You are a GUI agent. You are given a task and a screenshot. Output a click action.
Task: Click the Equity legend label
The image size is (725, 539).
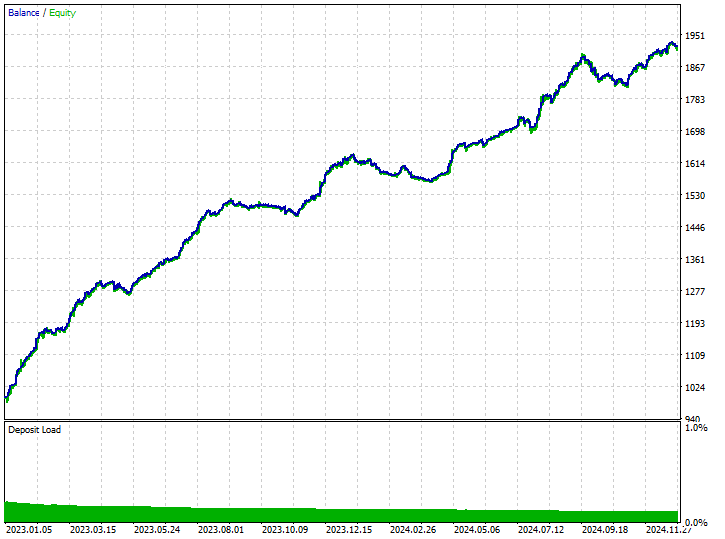[x=62, y=13]
